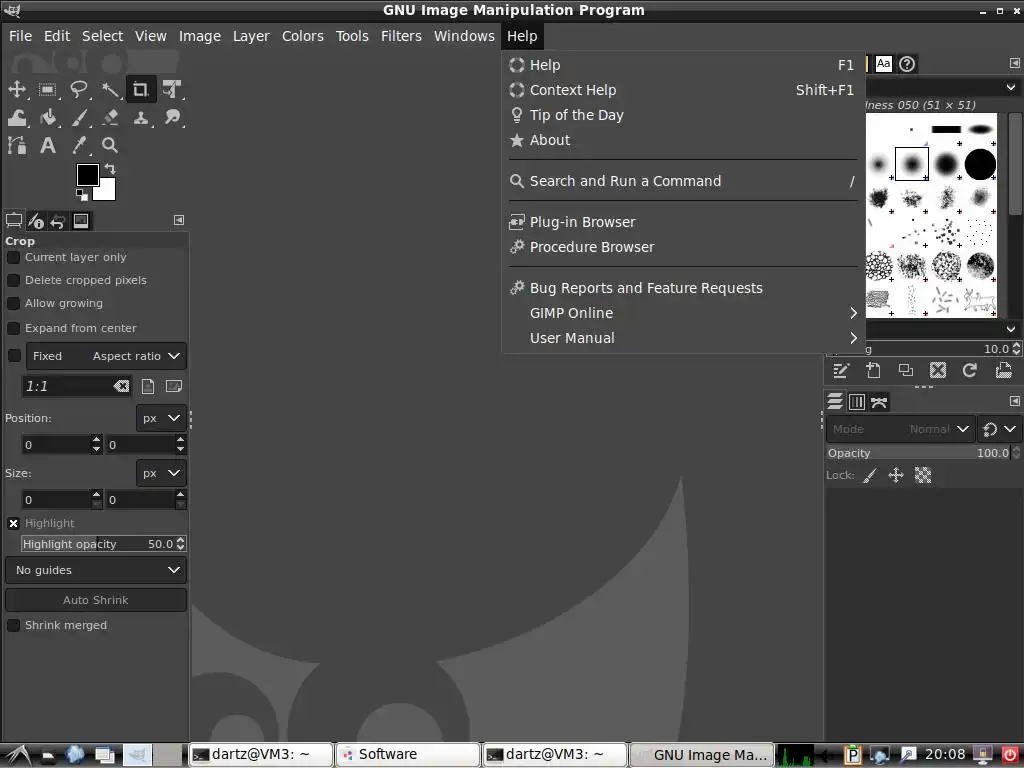Open the File menu

tap(20, 36)
